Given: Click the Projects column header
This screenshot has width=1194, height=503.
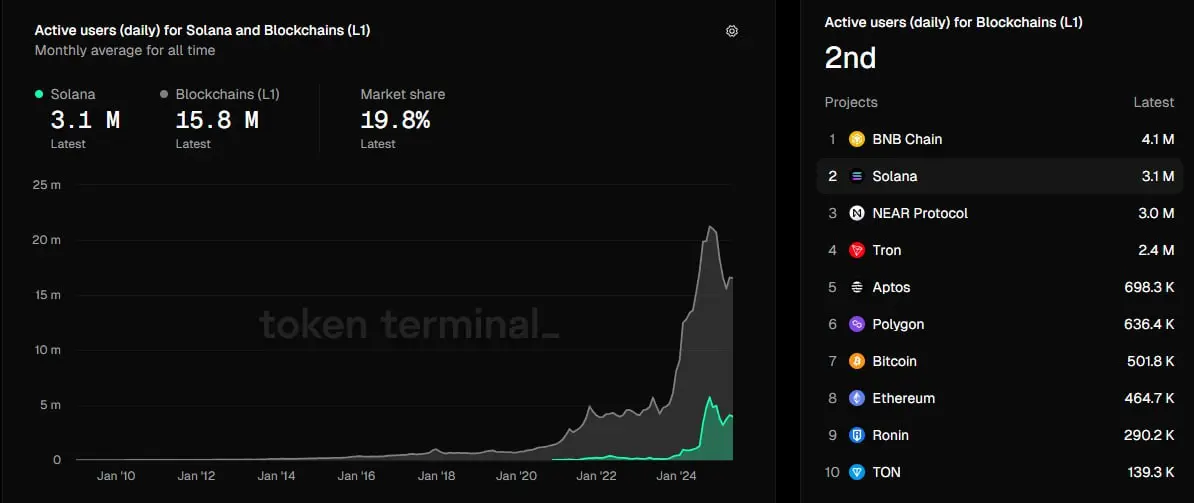Looking at the screenshot, I should click(x=851, y=102).
